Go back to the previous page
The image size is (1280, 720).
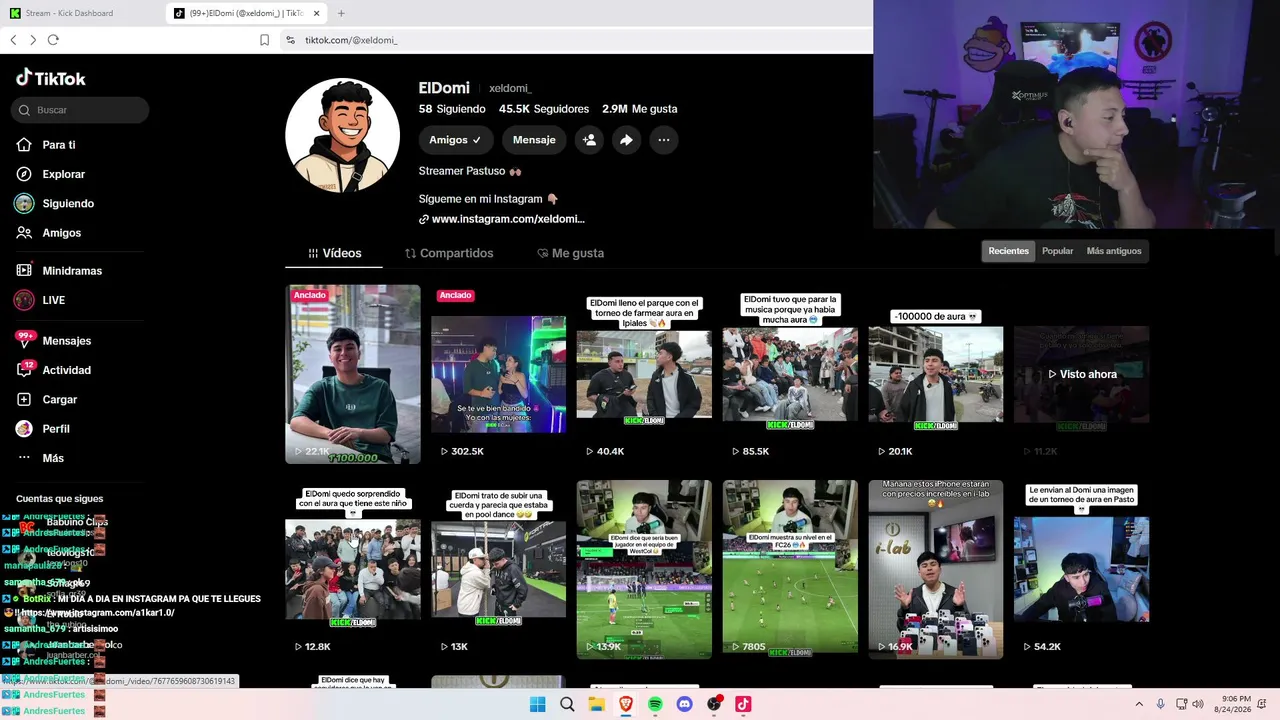(x=13, y=40)
